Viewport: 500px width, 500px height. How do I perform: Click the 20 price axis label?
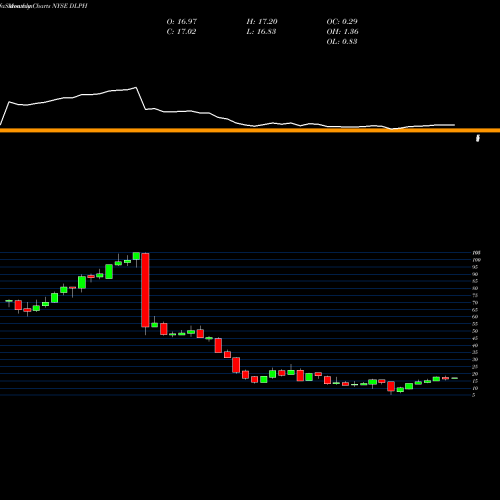pyautogui.click(x=475, y=374)
